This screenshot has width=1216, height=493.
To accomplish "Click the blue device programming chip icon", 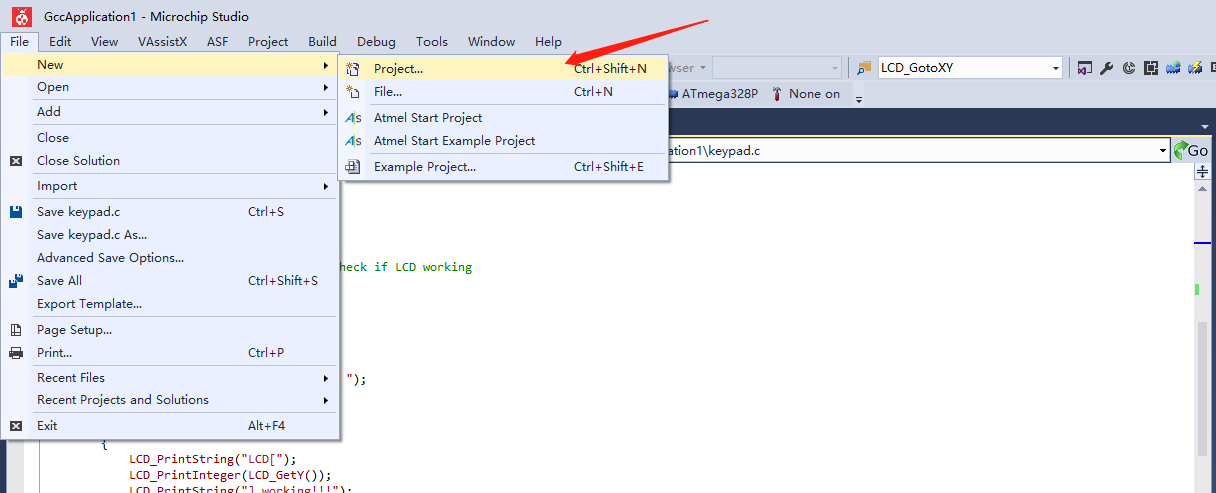I will [x=1173, y=68].
